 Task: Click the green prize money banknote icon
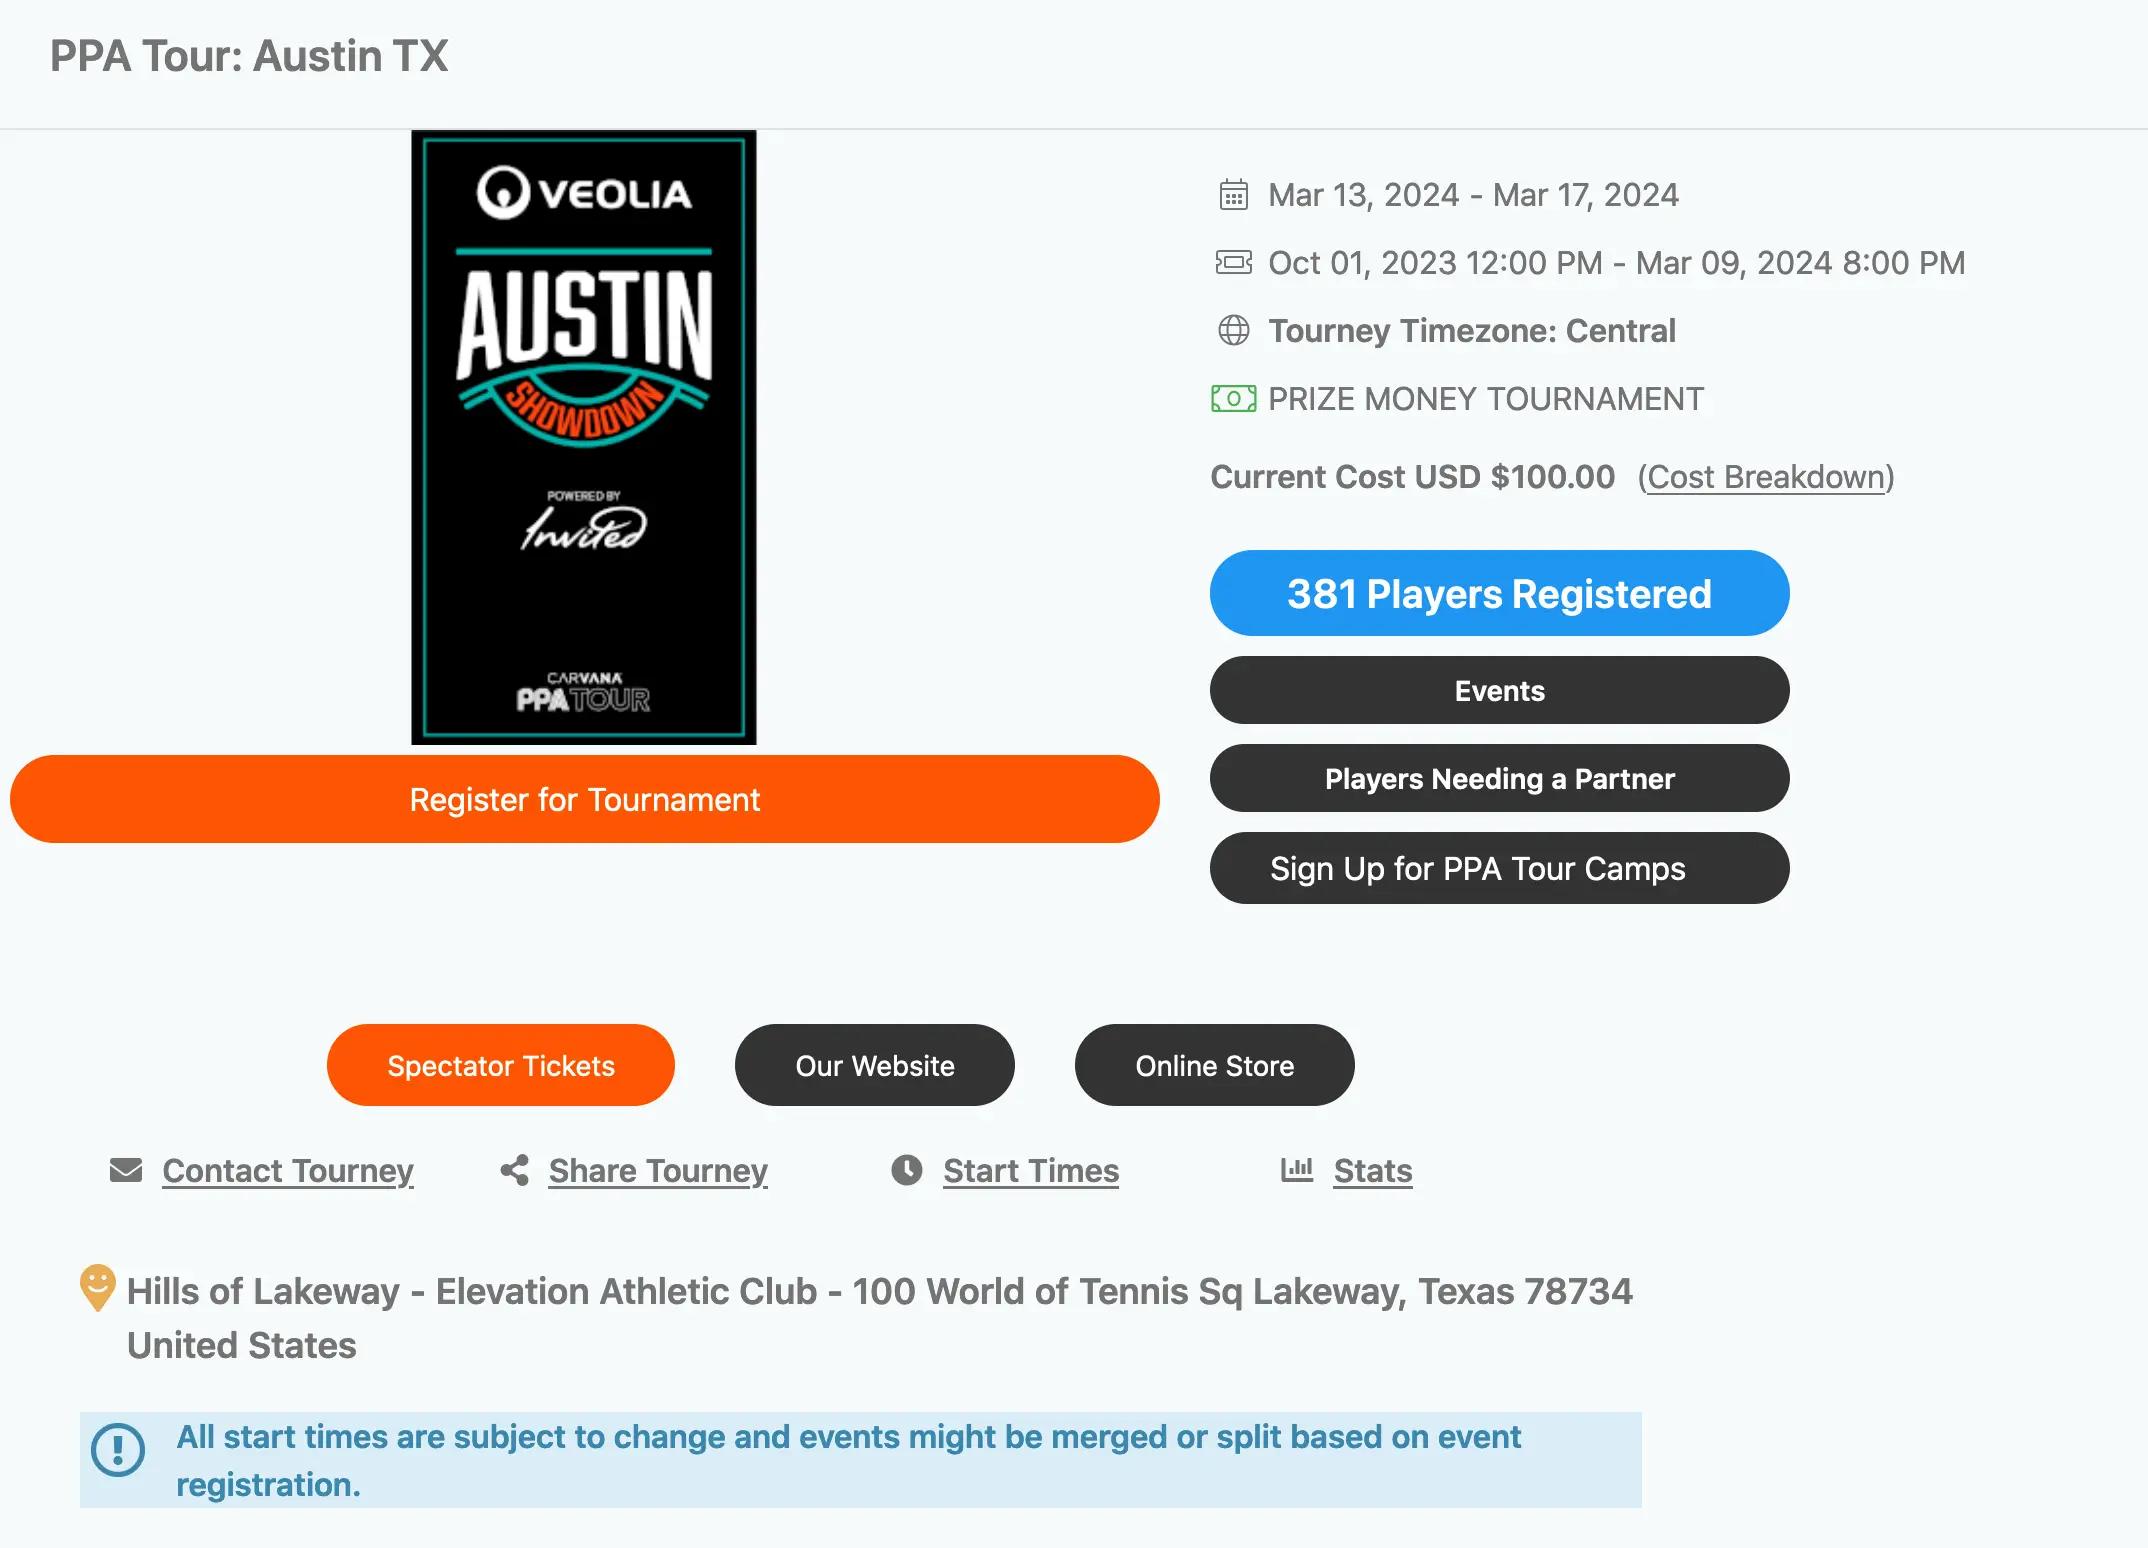click(1233, 398)
